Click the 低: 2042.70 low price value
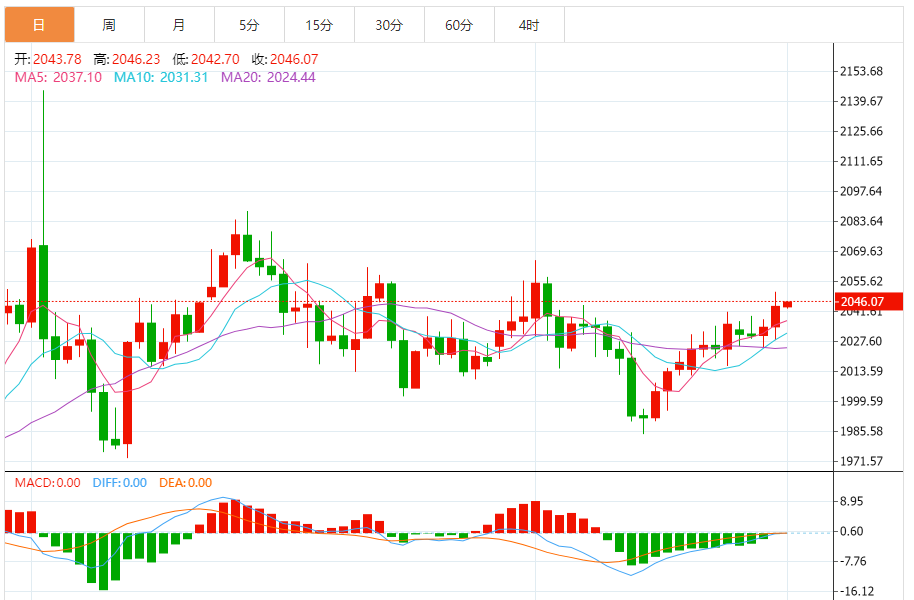 (206, 59)
